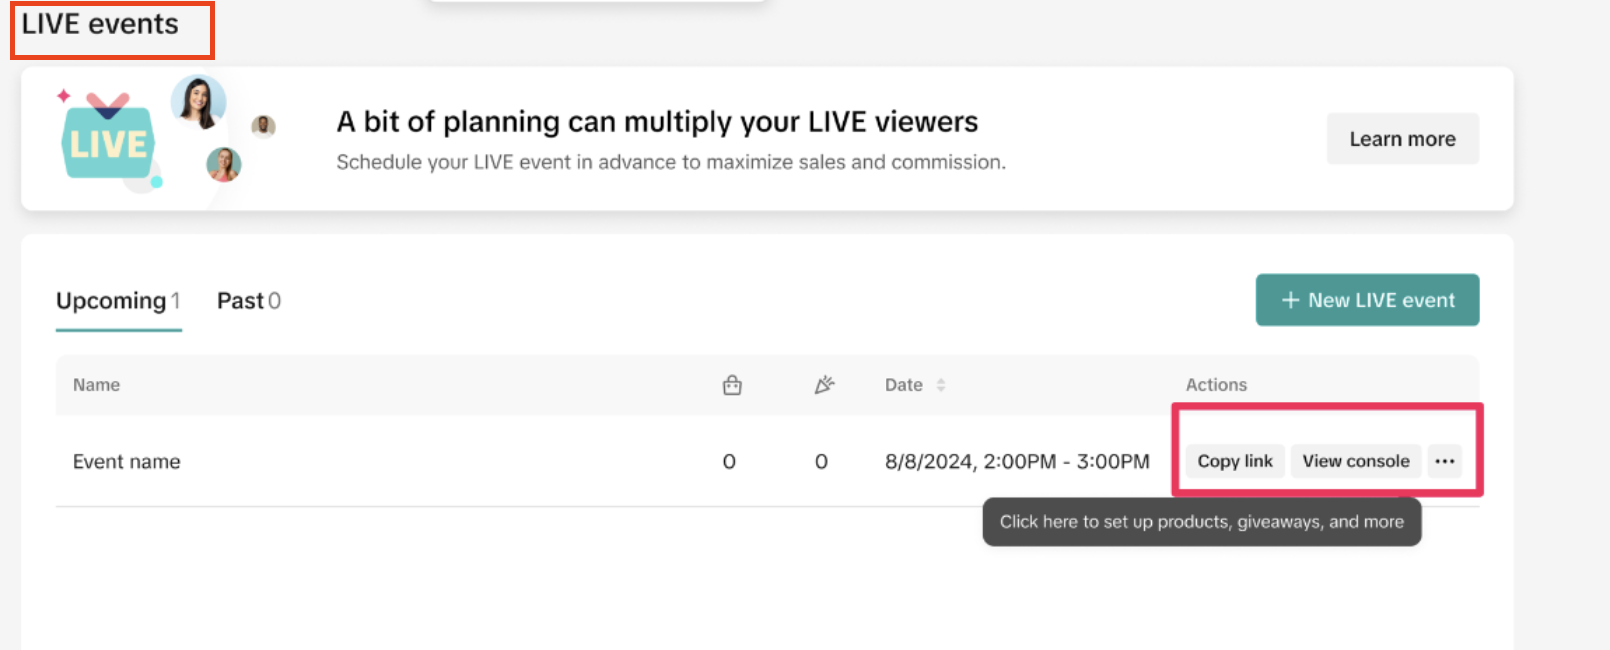Click the Copy link button
This screenshot has width=1610, height=650.
point(1234,461)
